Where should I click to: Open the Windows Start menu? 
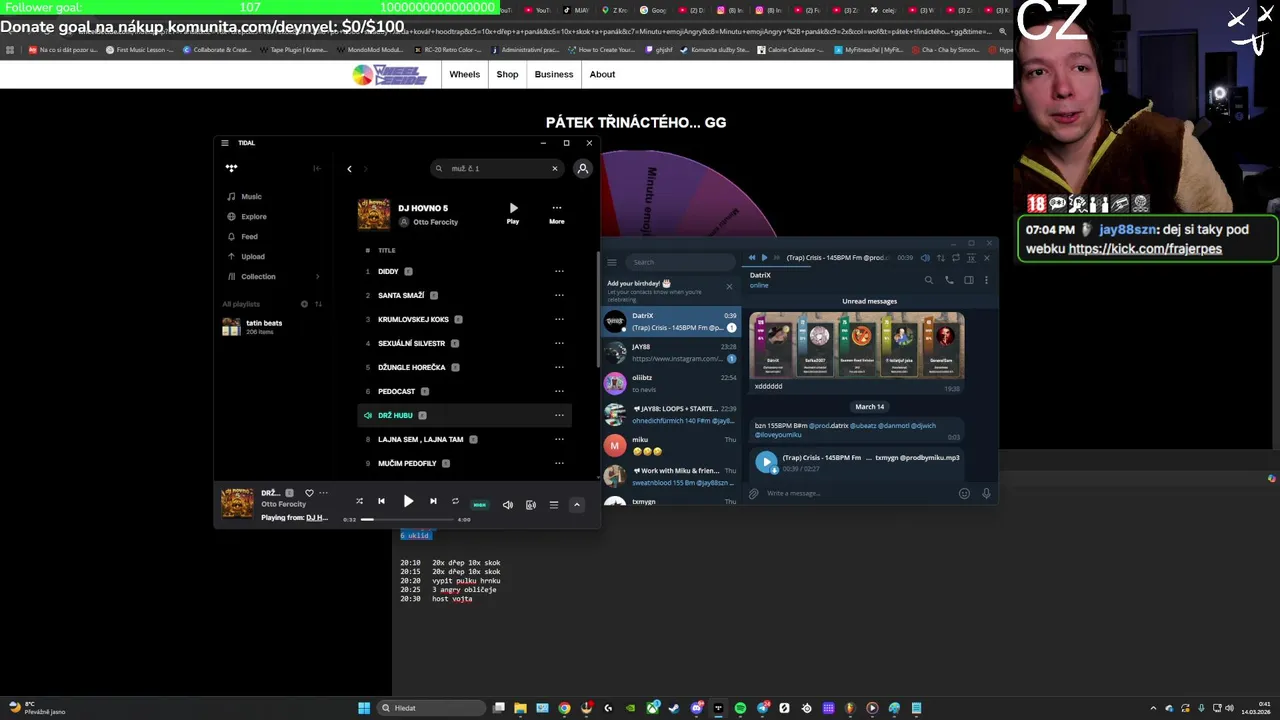coord(364,708)
